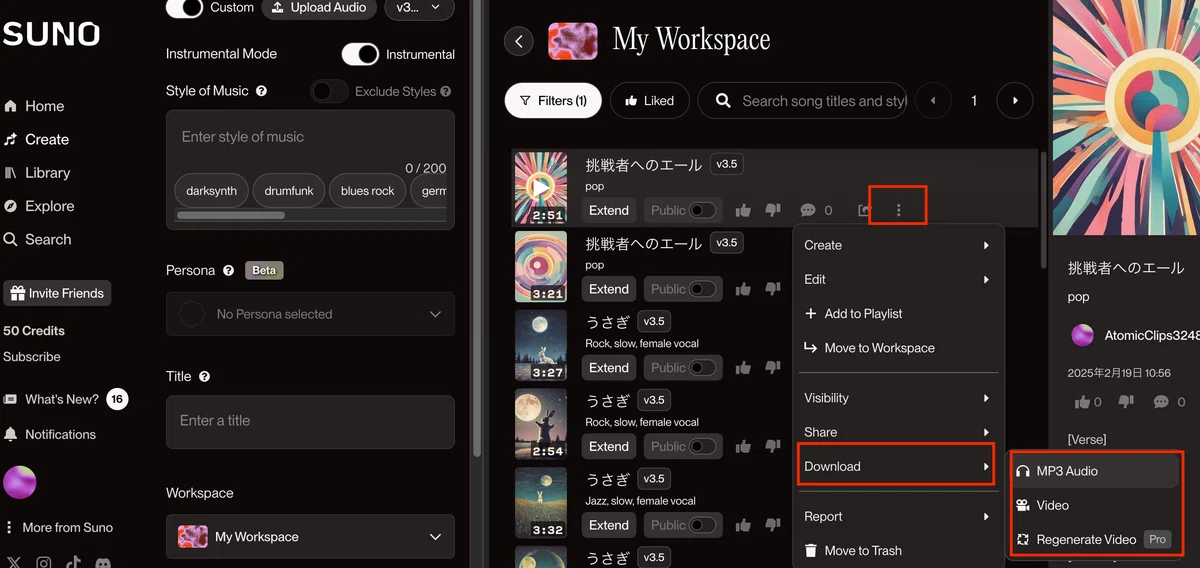Open the What's New? section
The width and height of the screenshot is (1200, 568).
(65, 399)
